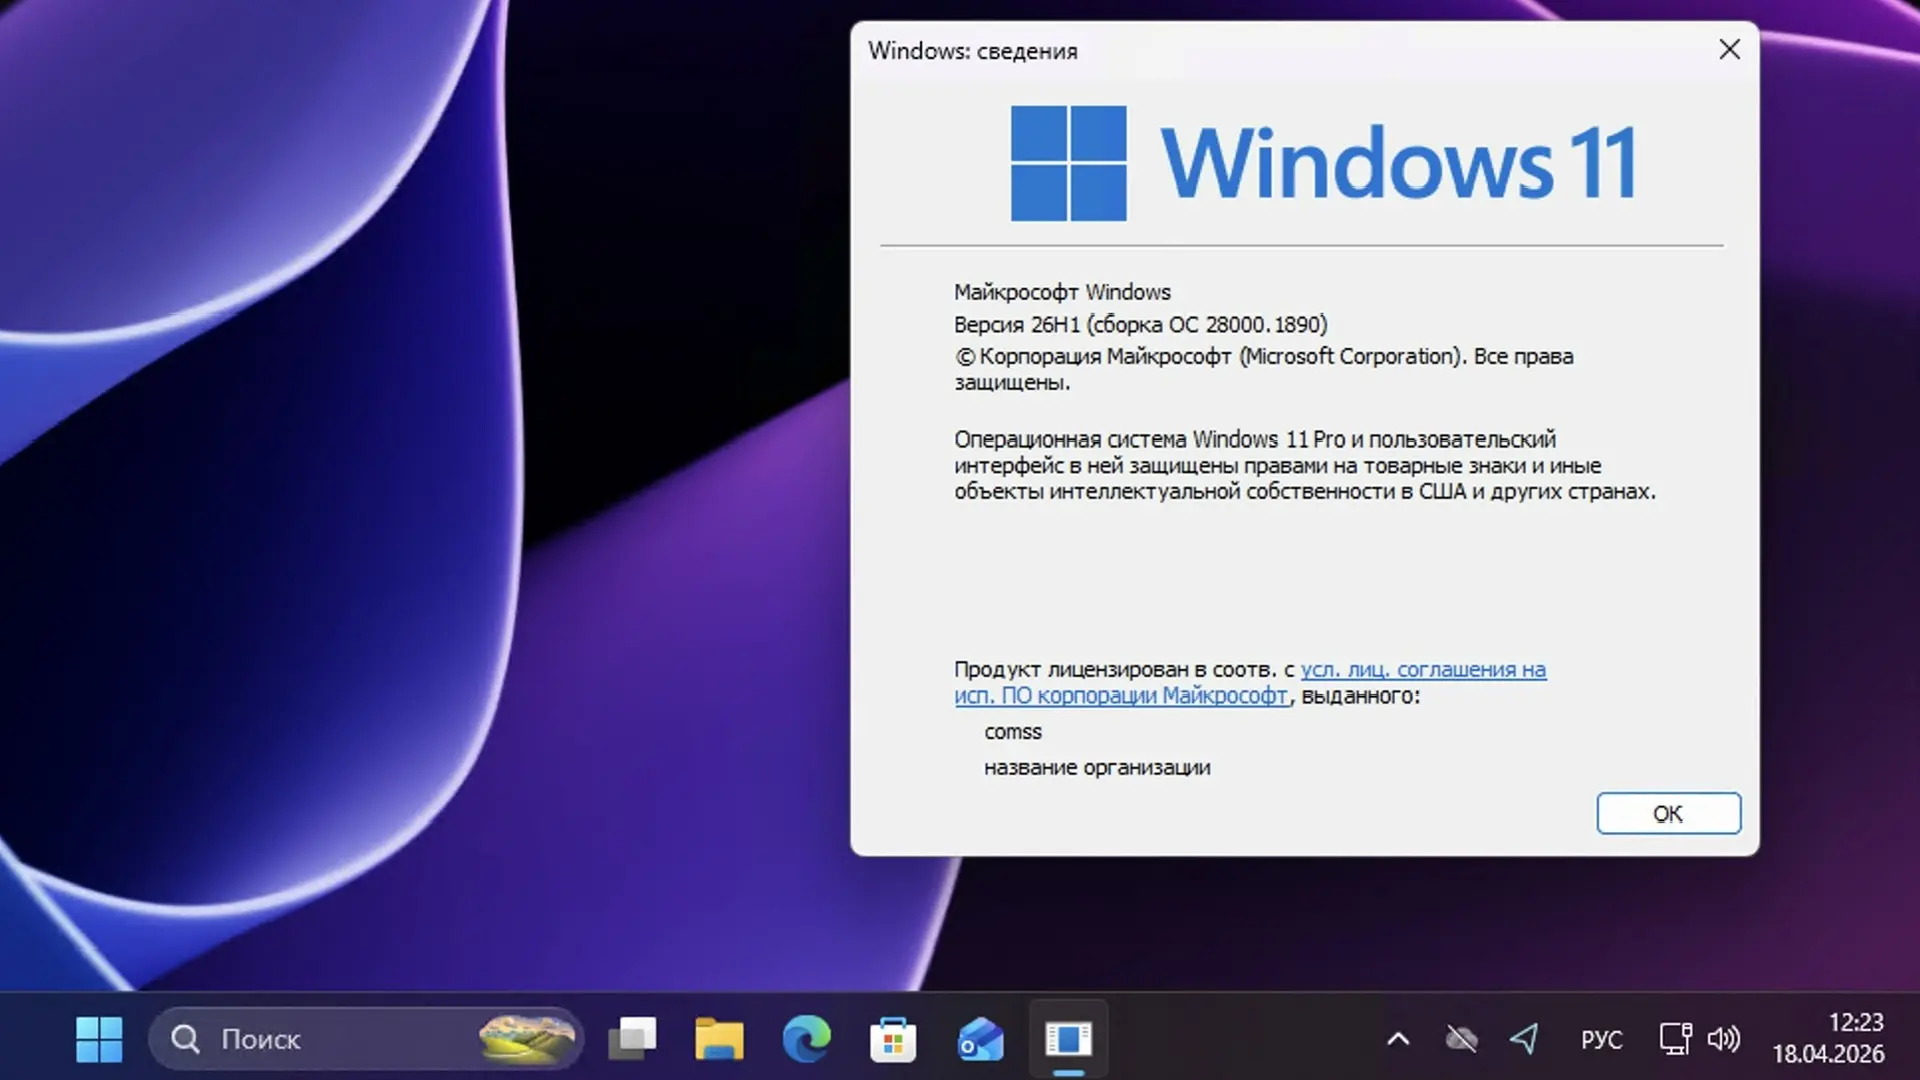Open Task View from the taskbar

(633, 1039)
